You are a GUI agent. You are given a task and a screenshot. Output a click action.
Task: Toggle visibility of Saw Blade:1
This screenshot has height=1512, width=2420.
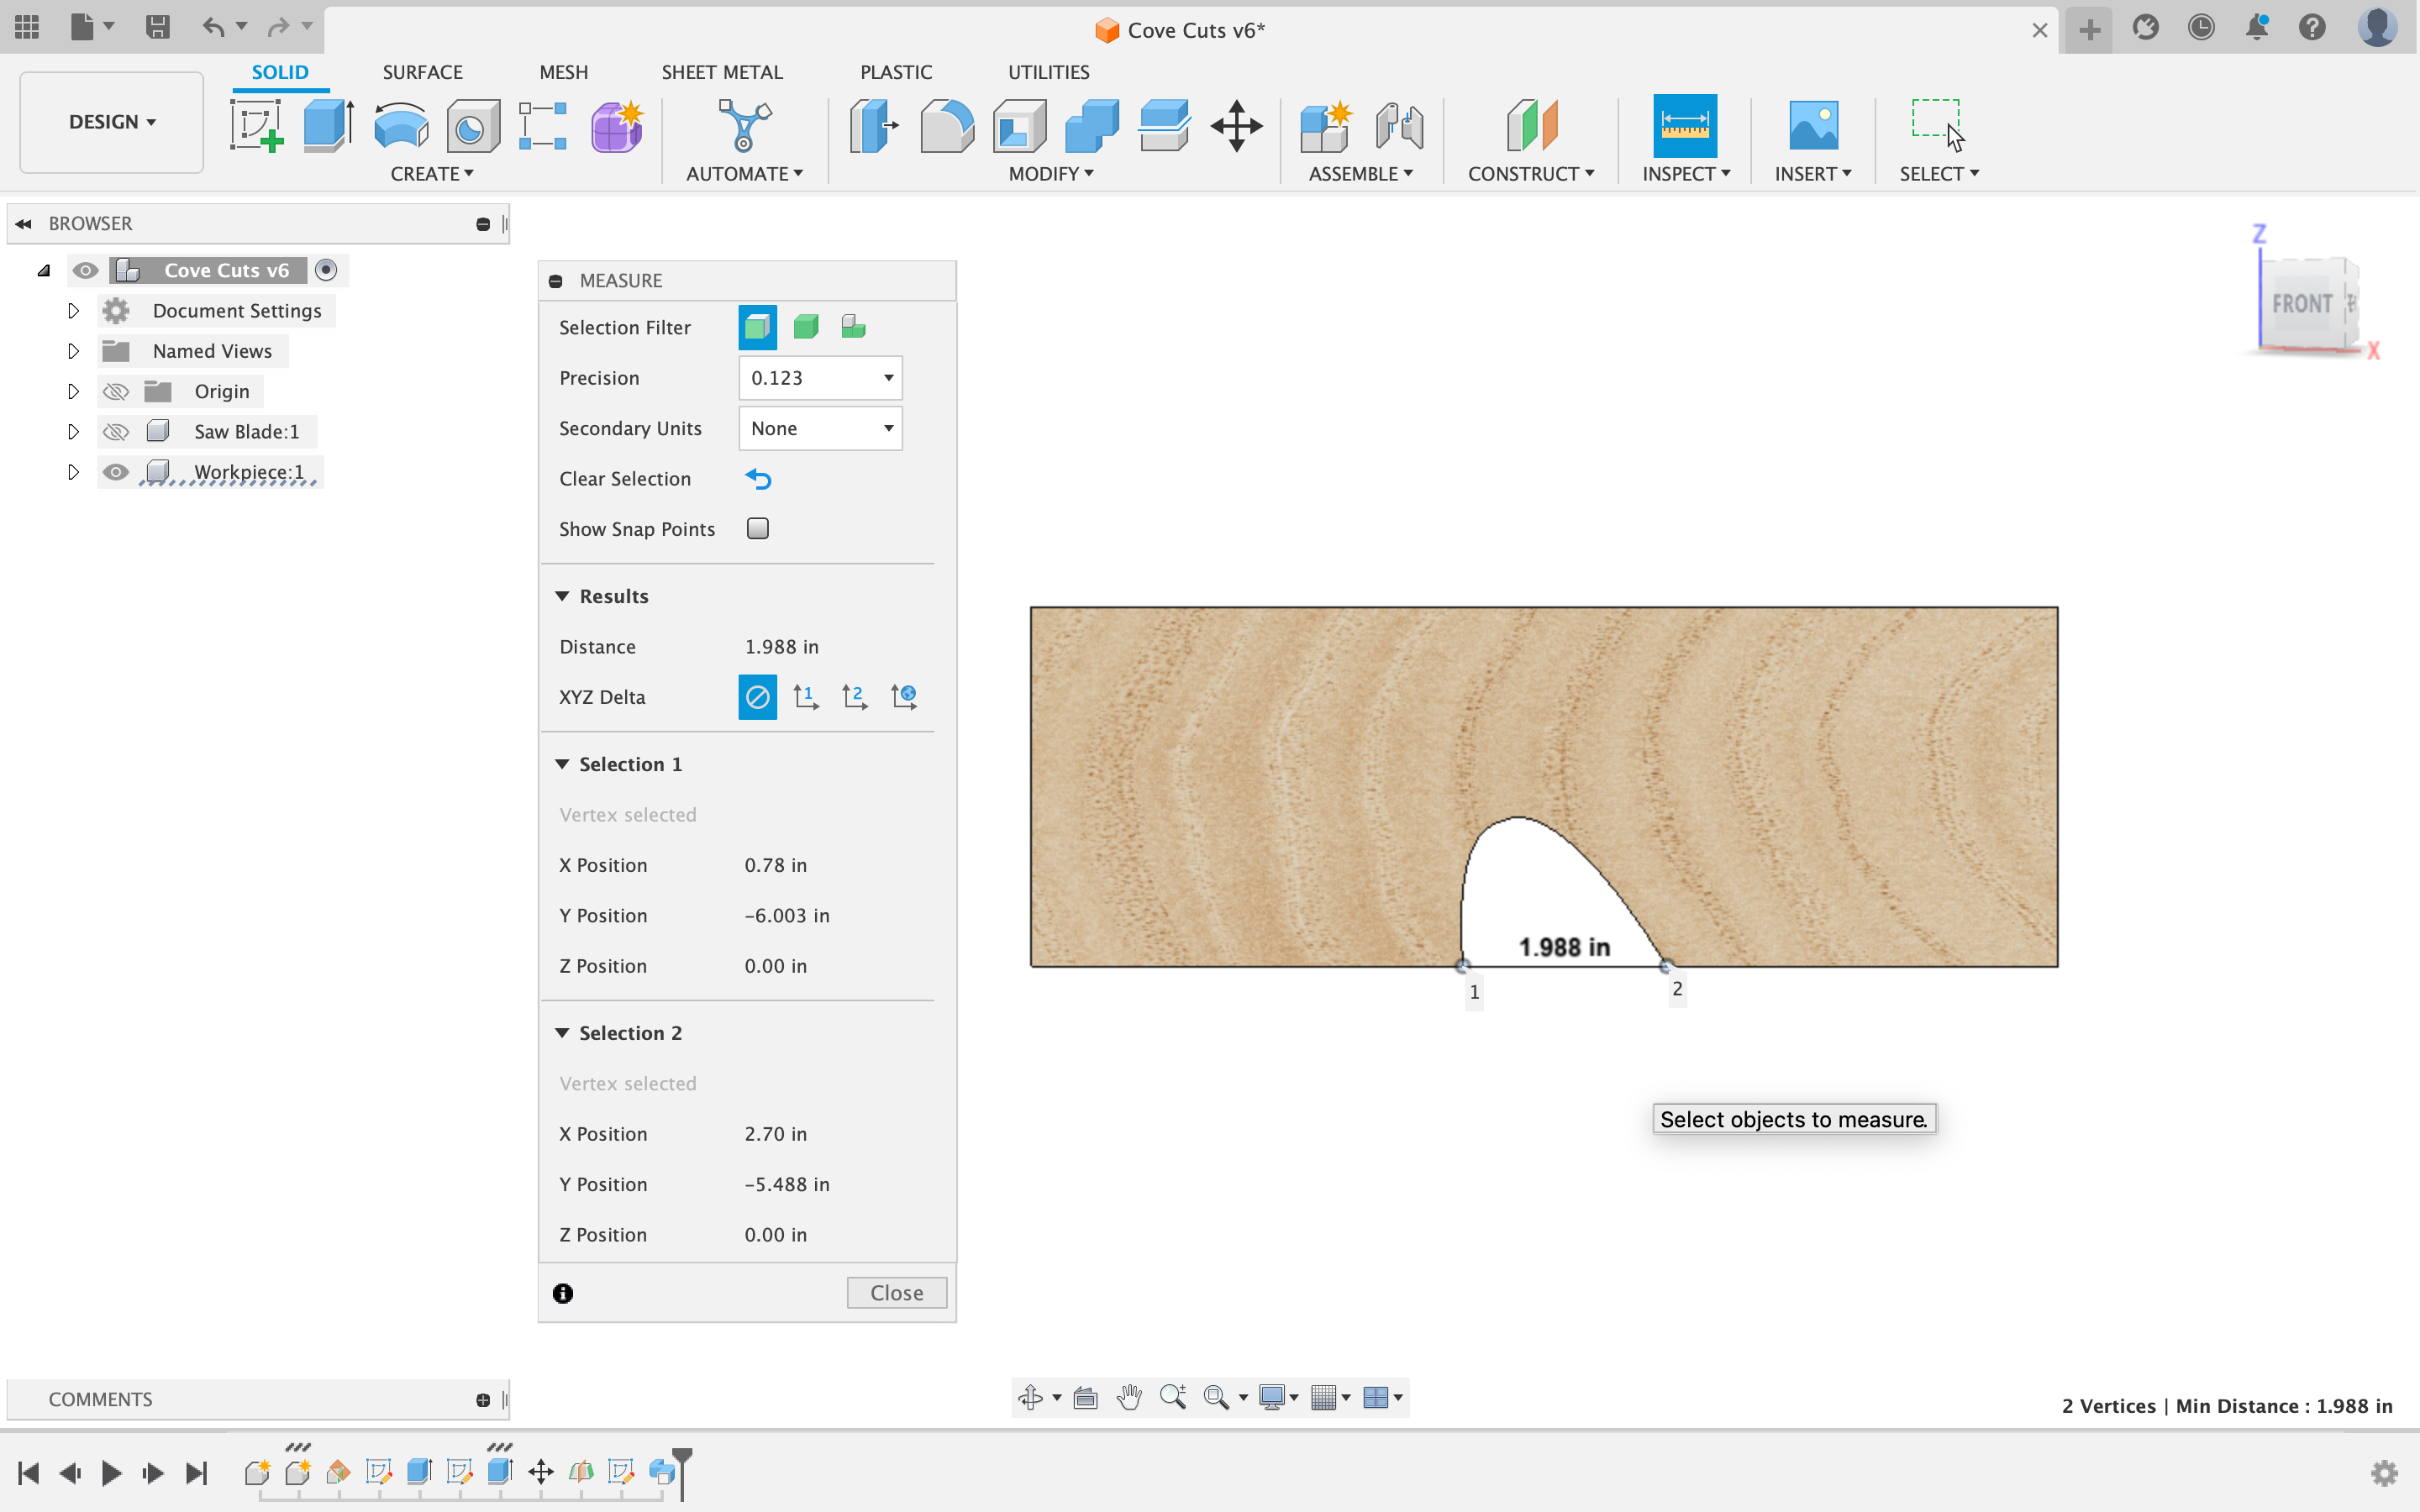point(115,430)
